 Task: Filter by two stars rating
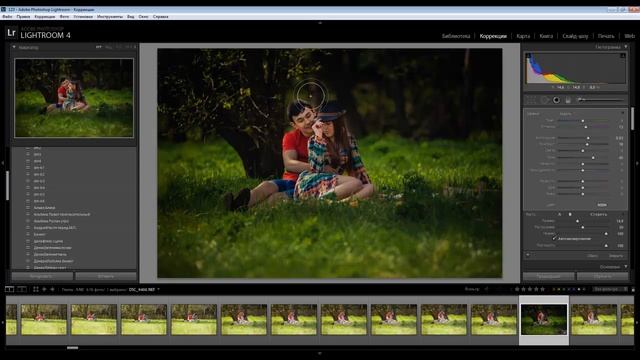click(x=523, y=289)
